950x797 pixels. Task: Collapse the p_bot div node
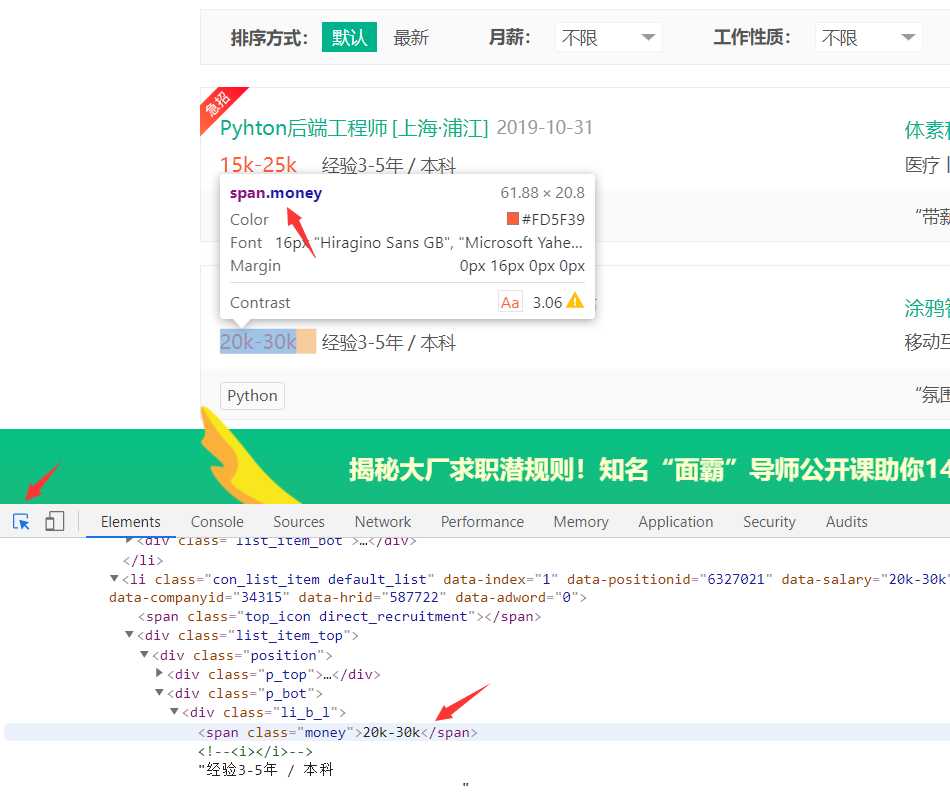(x=159, y=692)
